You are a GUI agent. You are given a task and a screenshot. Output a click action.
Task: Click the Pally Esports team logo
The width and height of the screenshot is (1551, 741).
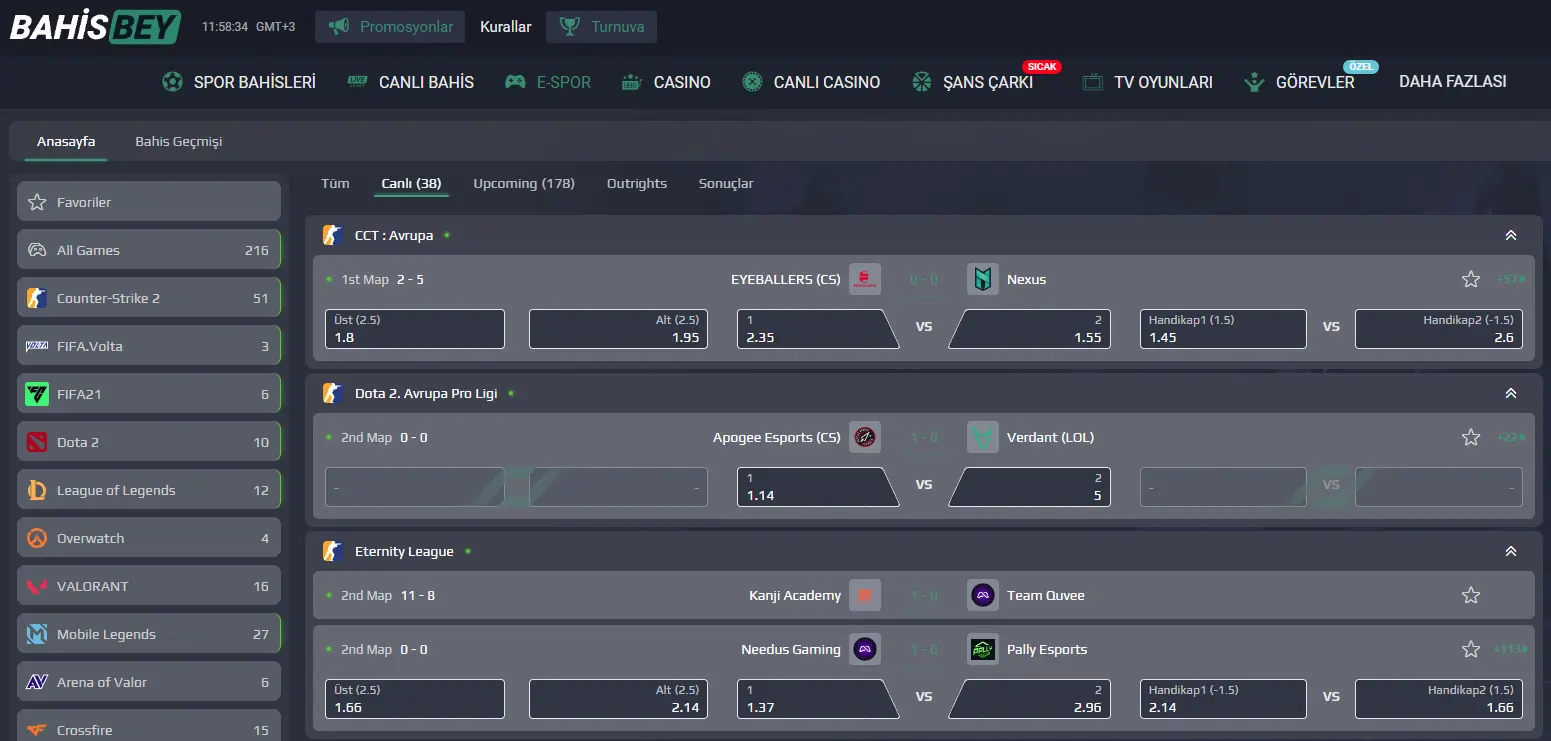[983, 649]
